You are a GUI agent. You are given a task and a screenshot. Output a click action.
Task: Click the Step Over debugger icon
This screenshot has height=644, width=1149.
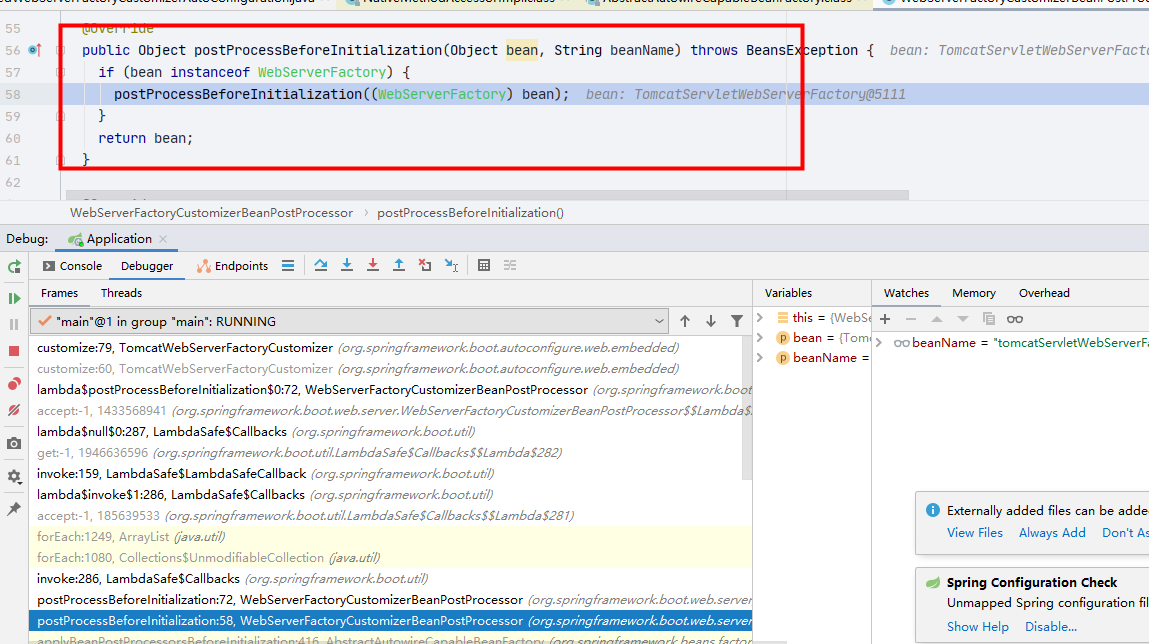pos(321,266)
